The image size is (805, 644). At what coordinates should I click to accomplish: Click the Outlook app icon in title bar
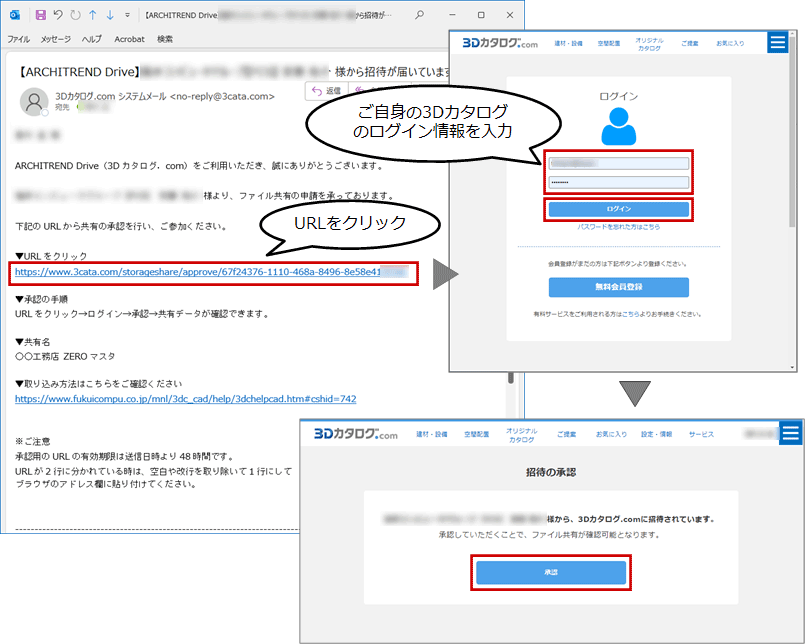tap(15, 15)
